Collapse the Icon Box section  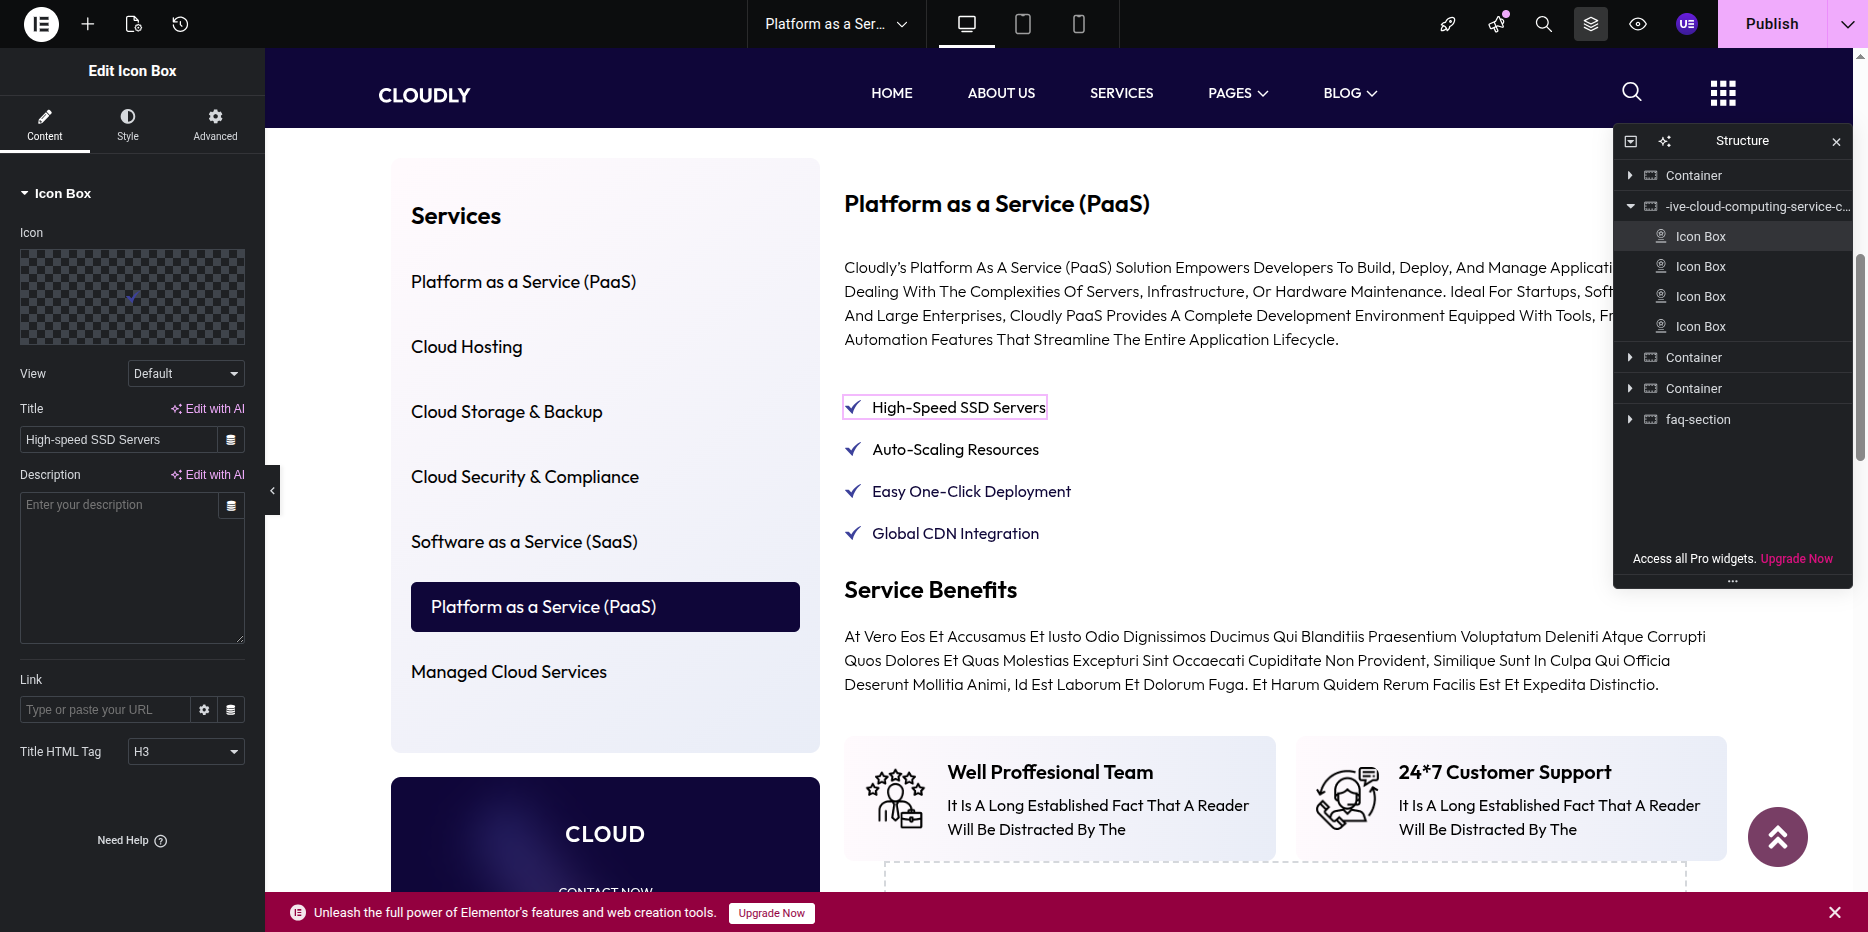pyautogui.click(x=56, y=193)
